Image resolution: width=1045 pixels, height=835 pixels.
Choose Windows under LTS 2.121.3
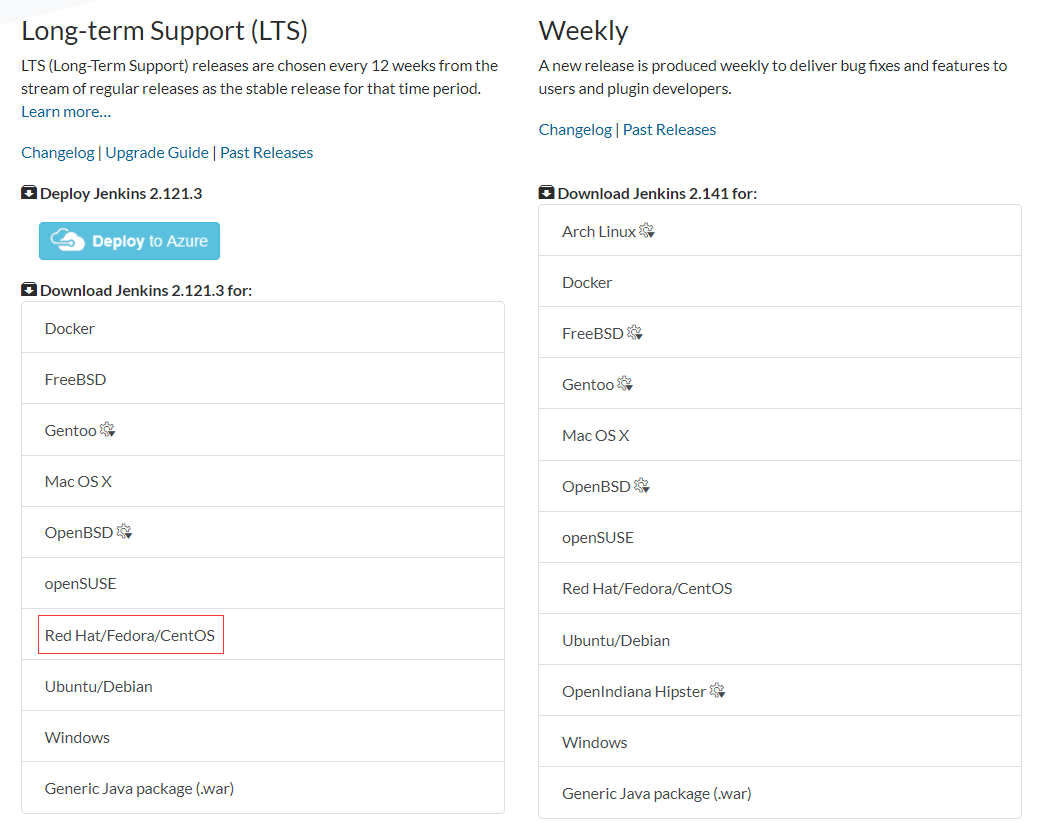pyautogui.click(x=263, y=737)
